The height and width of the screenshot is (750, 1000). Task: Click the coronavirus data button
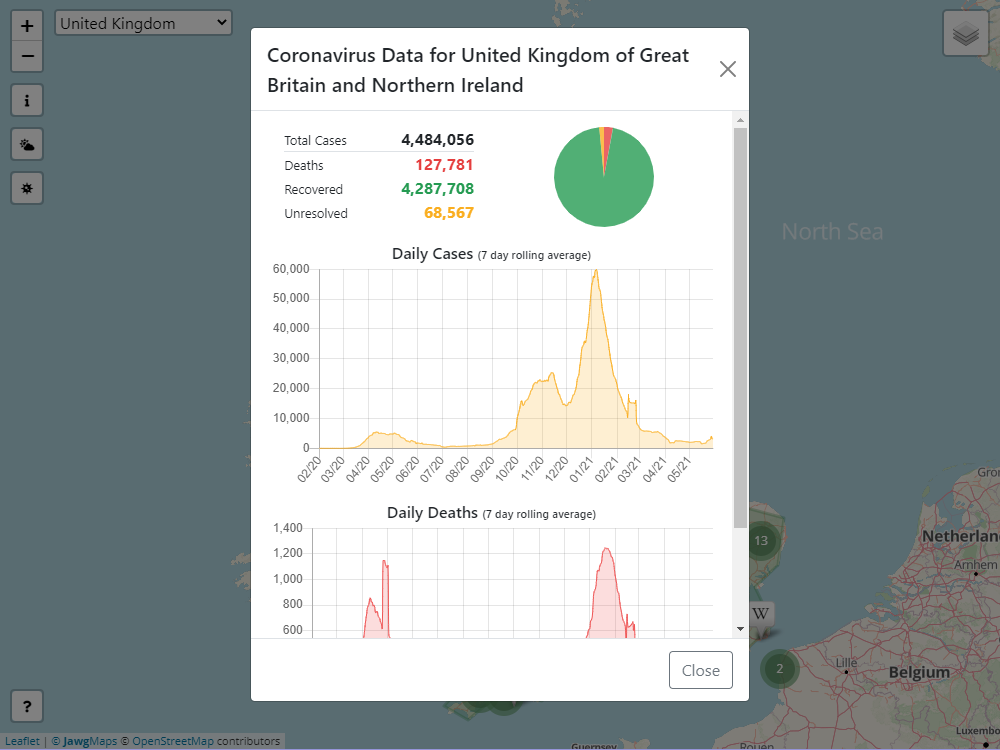[x=27, y=188]
